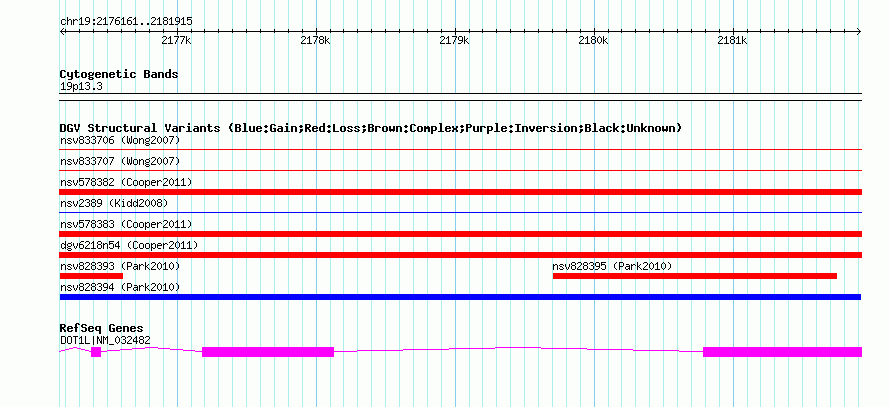Click the nsv833706 (Wong2007) variant label
Screen dimensions: 890x407
point(120,140)
